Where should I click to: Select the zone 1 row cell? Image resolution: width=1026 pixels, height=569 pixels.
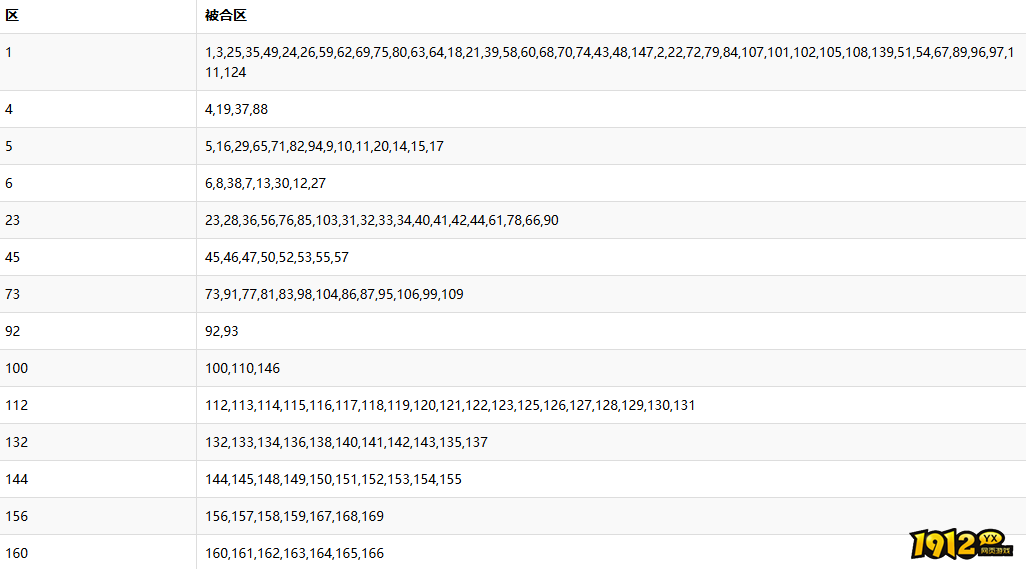tap(98, 62)
